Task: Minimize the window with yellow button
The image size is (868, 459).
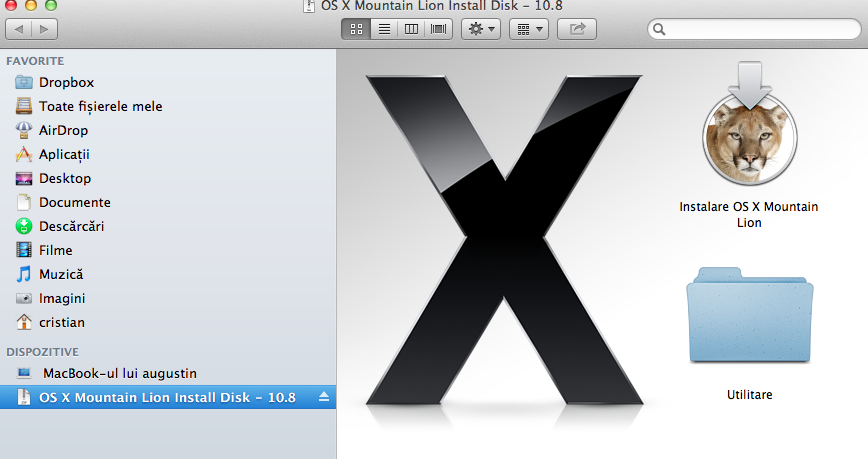Action: pyautogui.click(x=31, y=5)
